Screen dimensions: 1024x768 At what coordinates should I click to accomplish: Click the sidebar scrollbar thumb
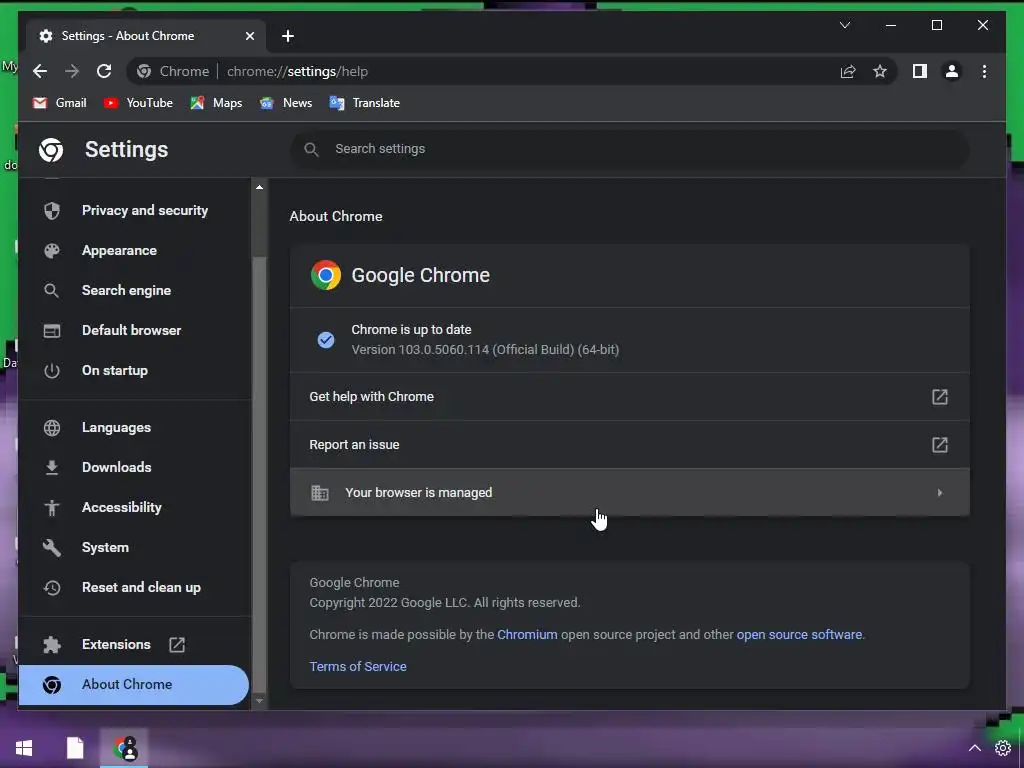[259, 473]
